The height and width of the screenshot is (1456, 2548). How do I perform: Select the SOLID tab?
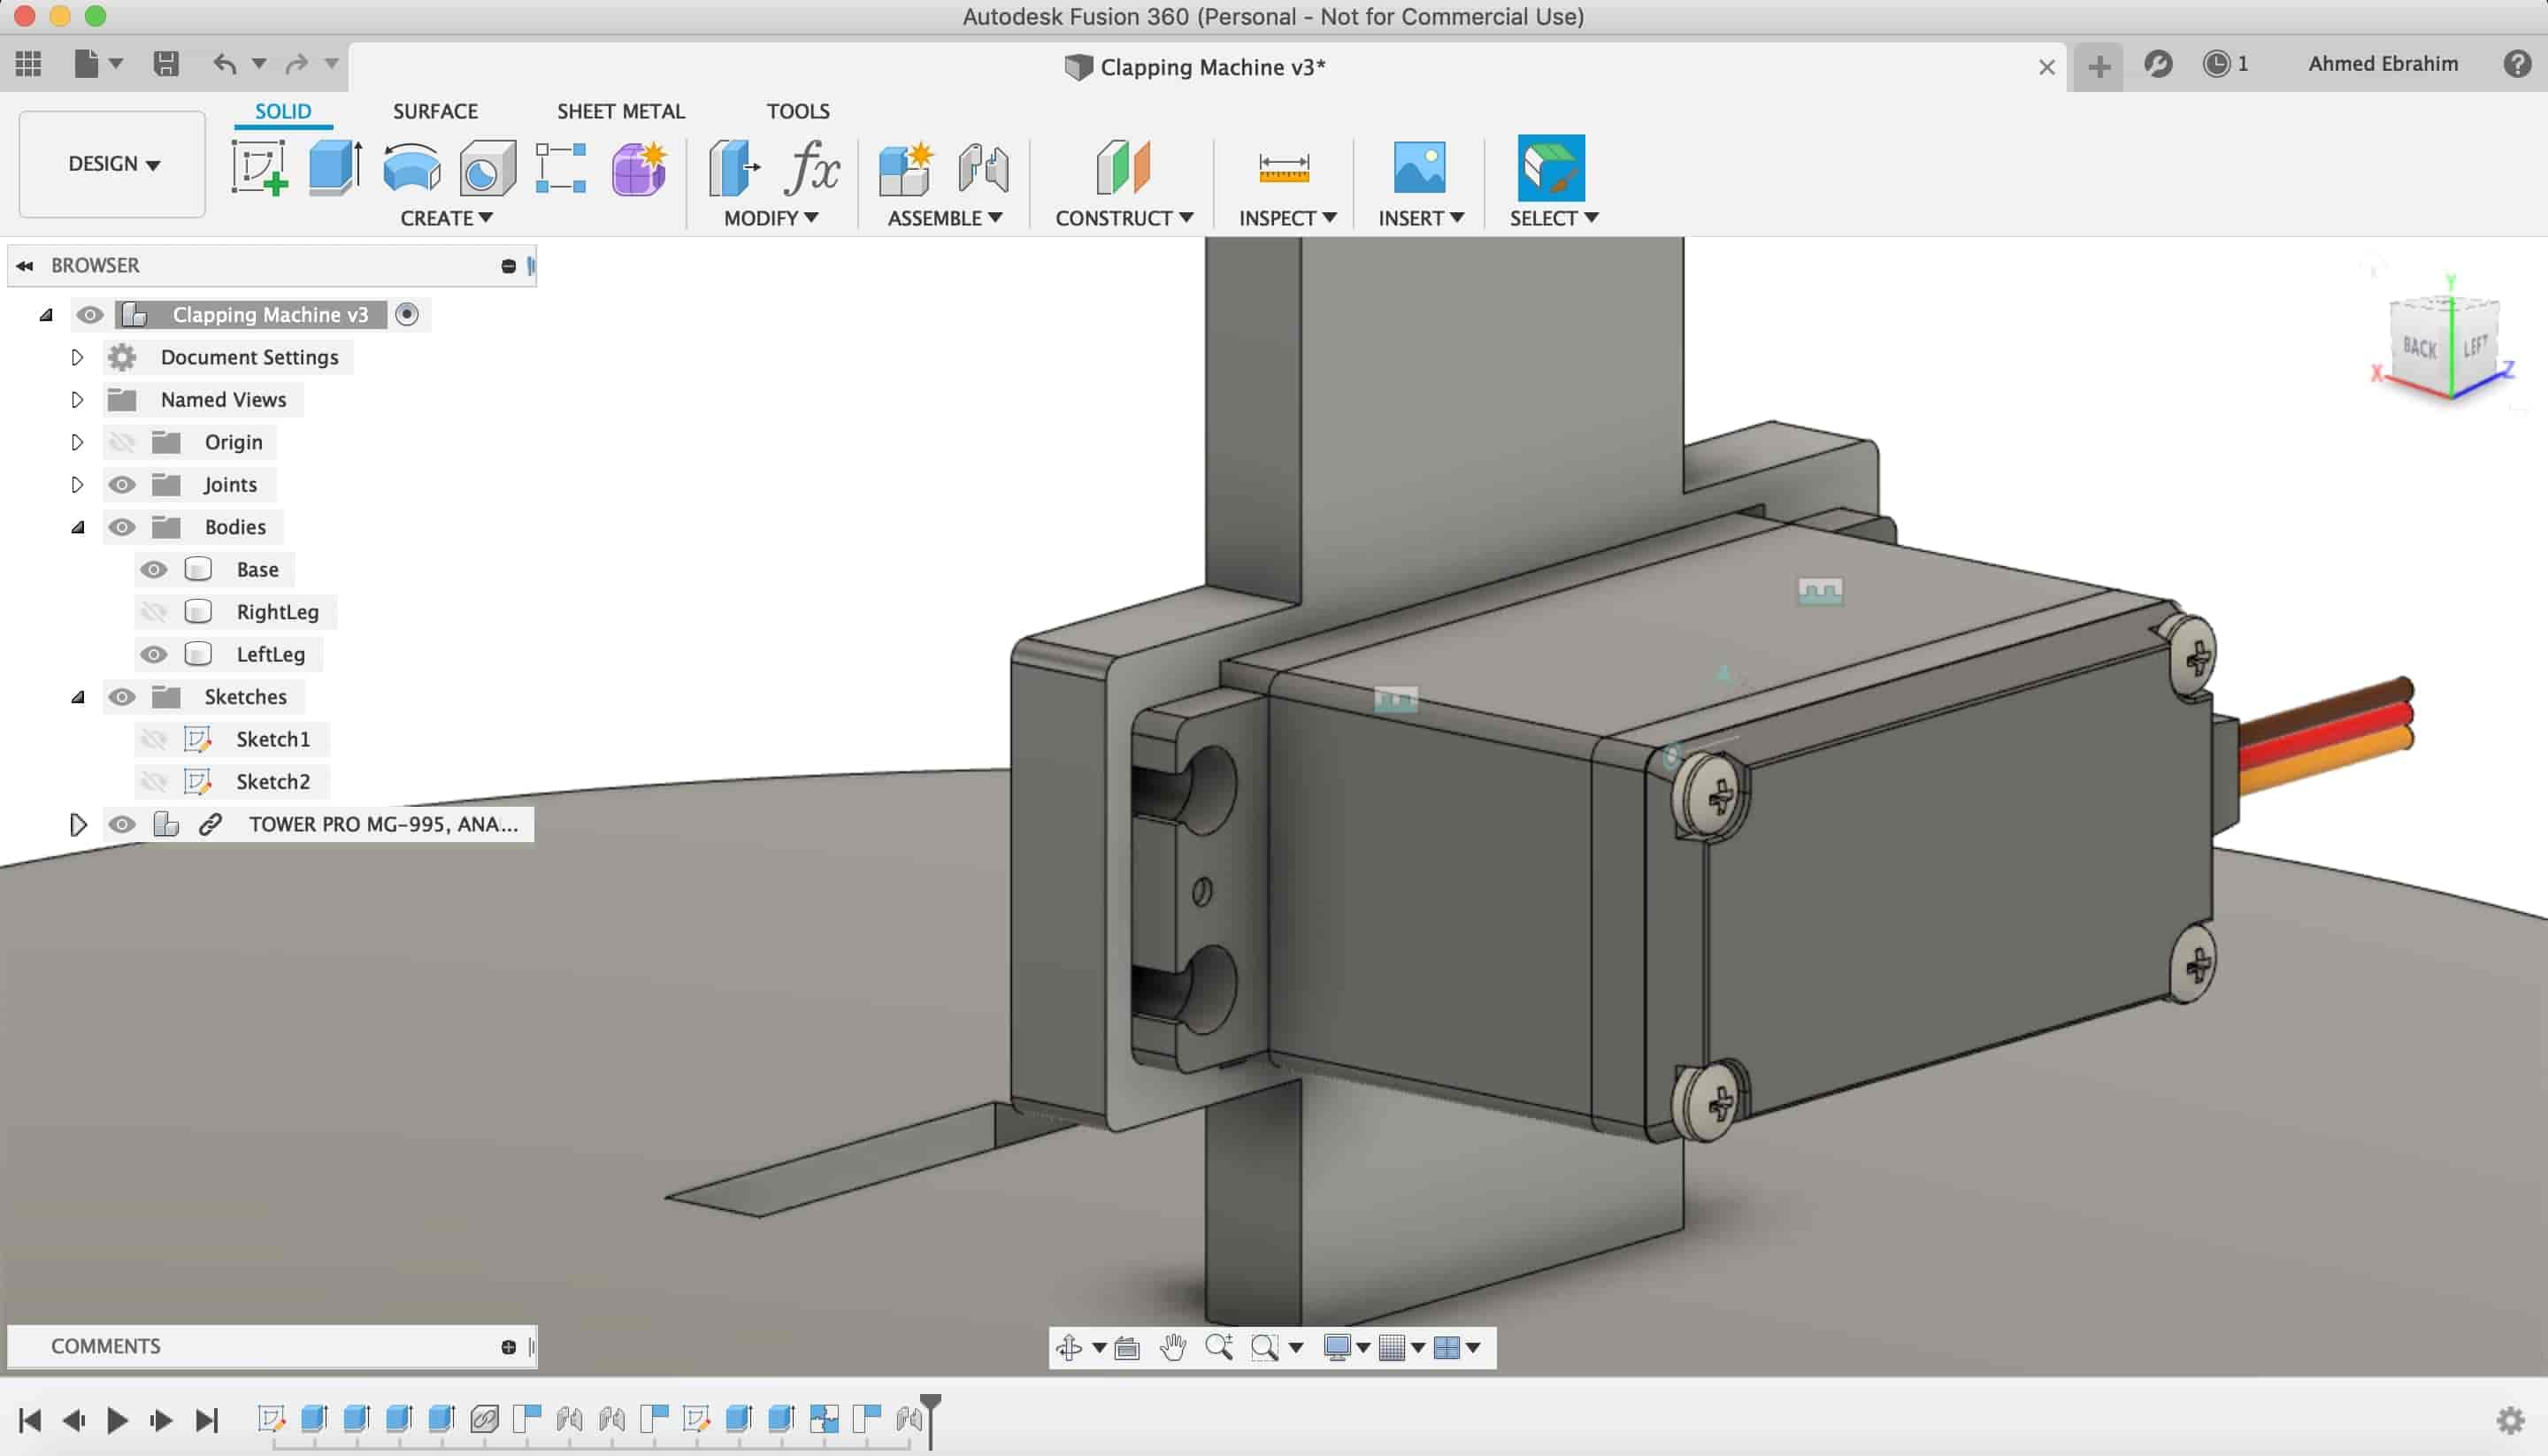283,111
